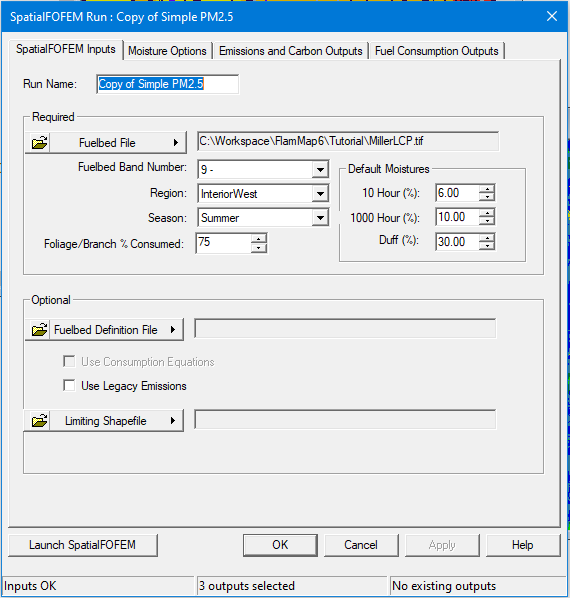Click the OK button
The height and width of the screenshot is (598, 570).
point(280,545)
